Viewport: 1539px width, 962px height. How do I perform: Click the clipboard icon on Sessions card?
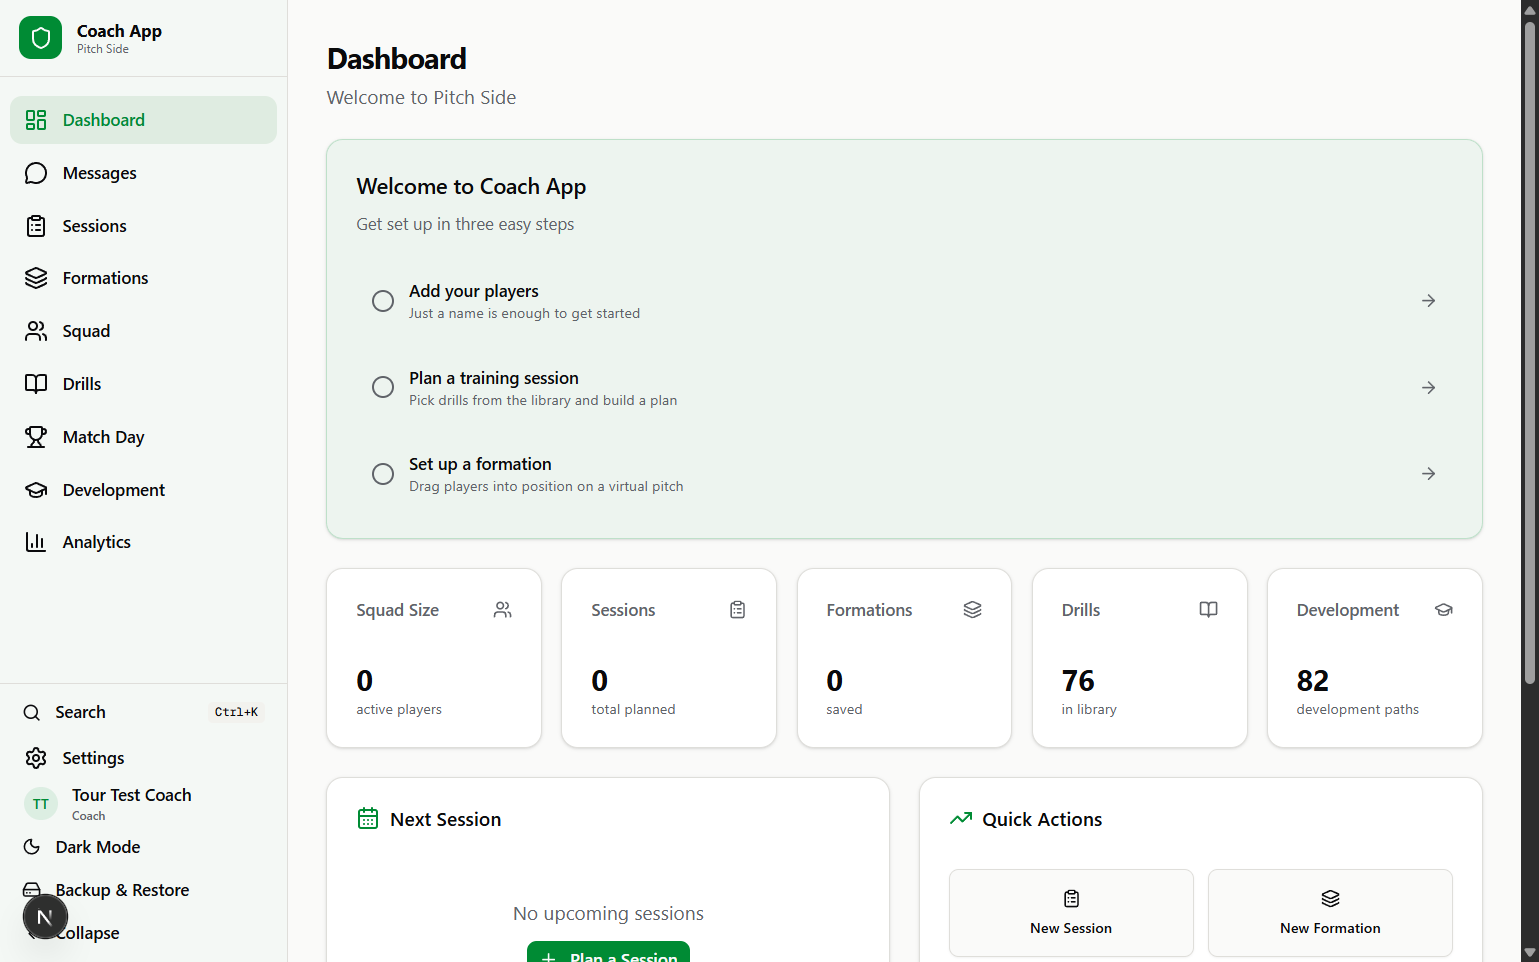[738, 610]
